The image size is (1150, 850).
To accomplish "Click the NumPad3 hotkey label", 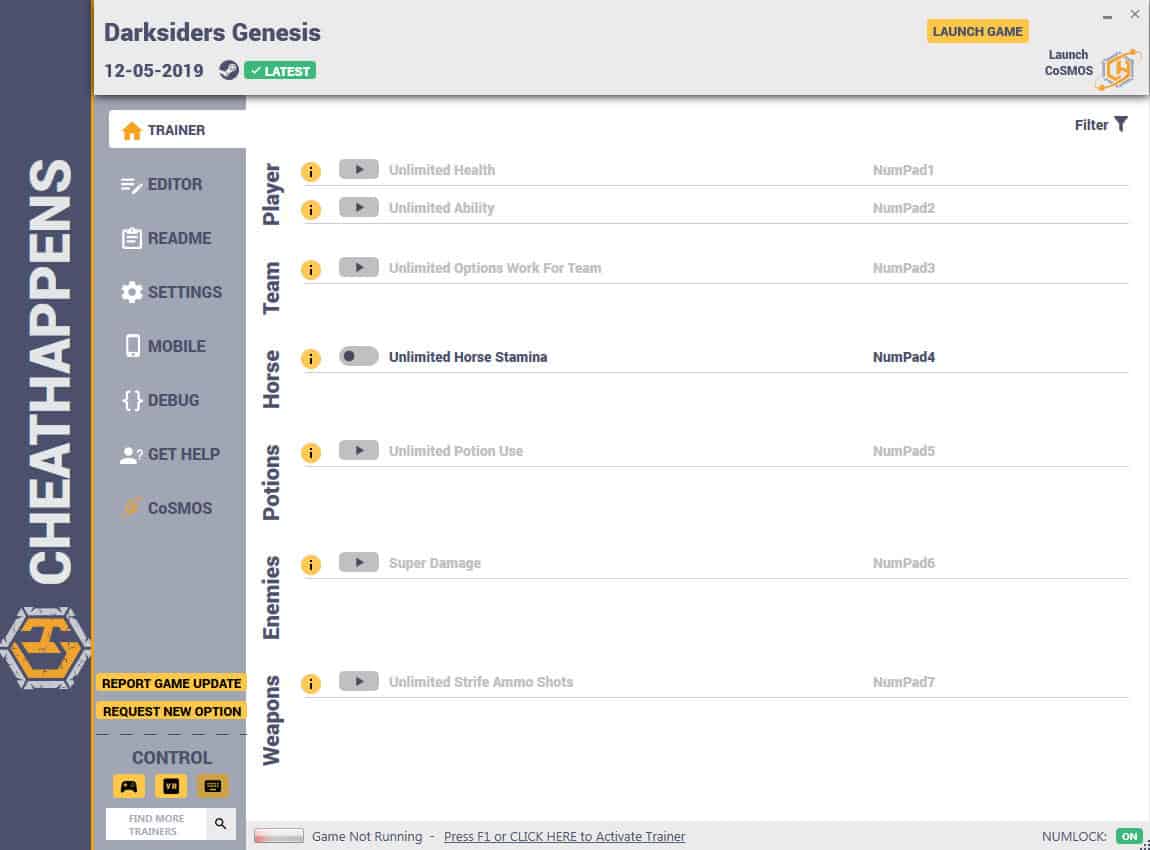I will (x=904, y=268).
